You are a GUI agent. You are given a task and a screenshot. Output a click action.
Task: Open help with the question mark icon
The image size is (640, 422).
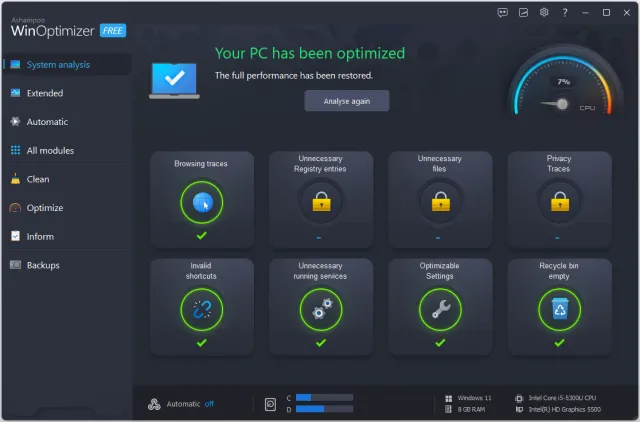pyautogui.click(x=565, y=13)
